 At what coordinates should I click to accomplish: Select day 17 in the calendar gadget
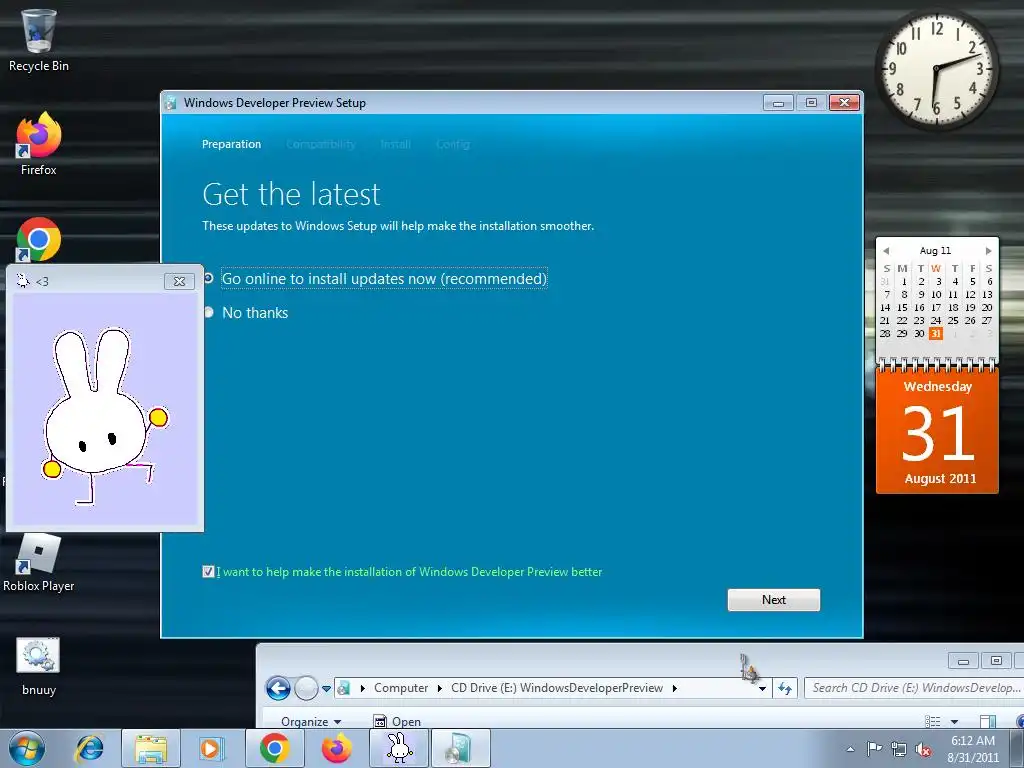click(x=936, y=308)
